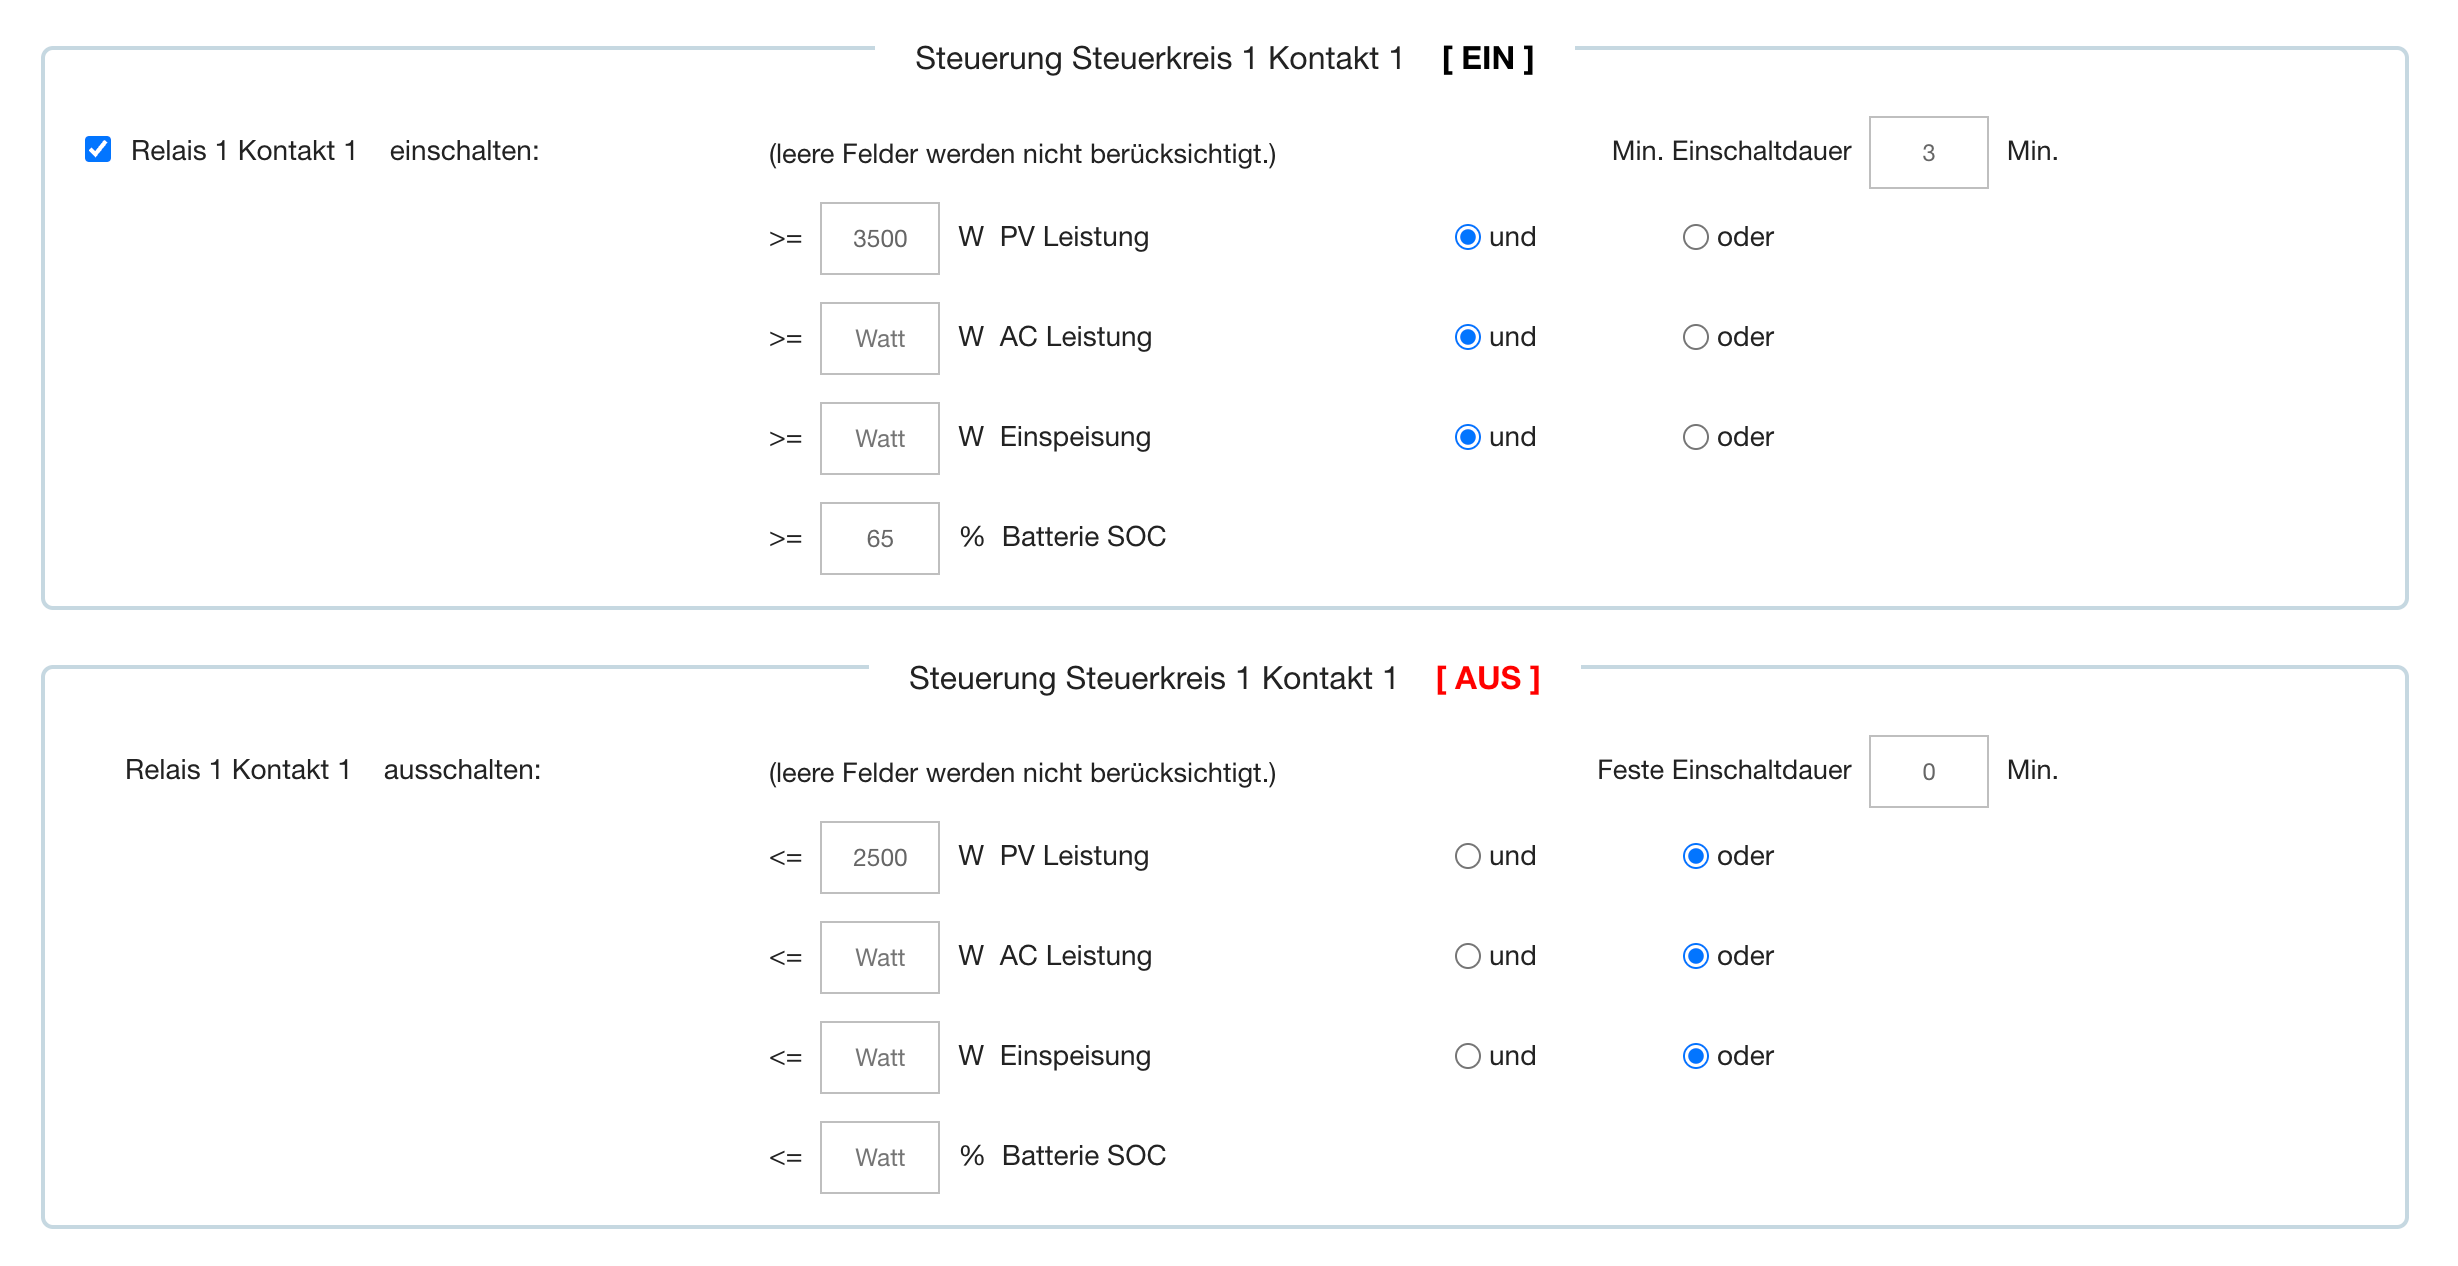Screen dimensions: 2458x1266
Task: Focus the PV Leistung 2500 W input
Action: coord(879,857)
